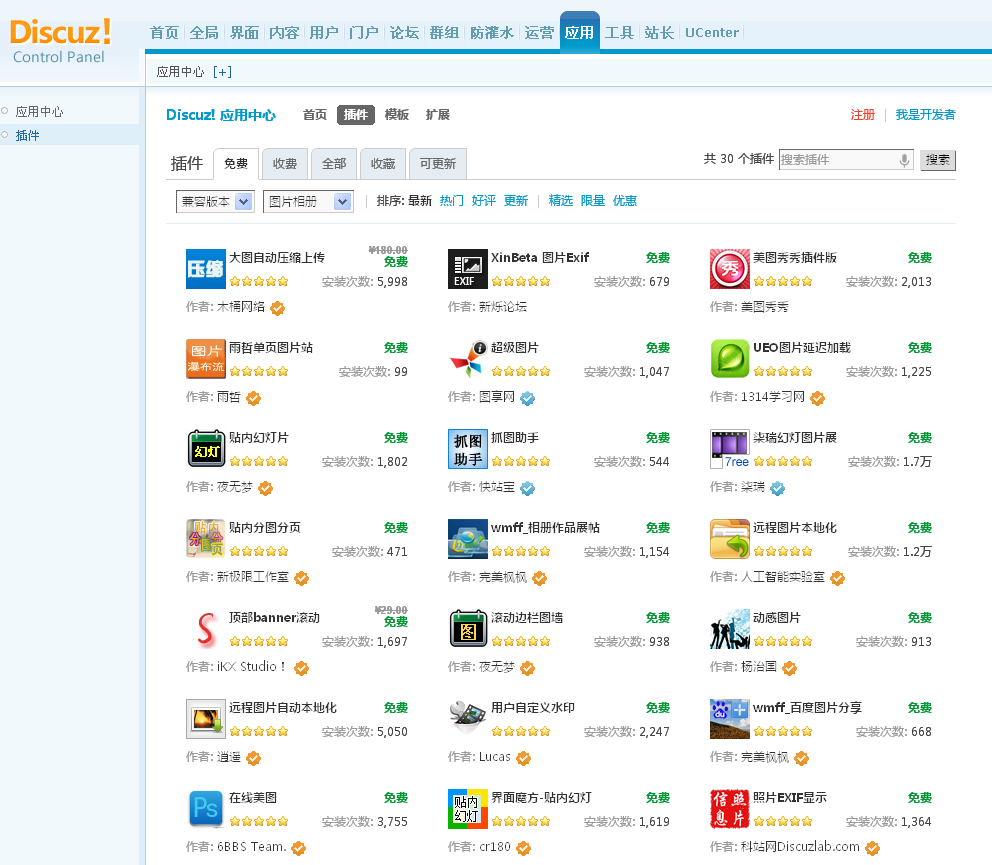992x865 pixels.
Task: Select 插件 in left sidebar
Action: 27,135
